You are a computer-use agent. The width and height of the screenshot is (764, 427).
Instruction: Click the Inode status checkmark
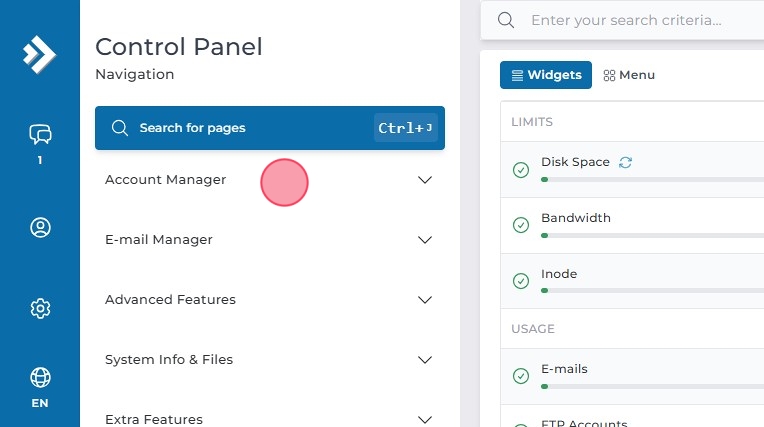[x=521, y=281]
